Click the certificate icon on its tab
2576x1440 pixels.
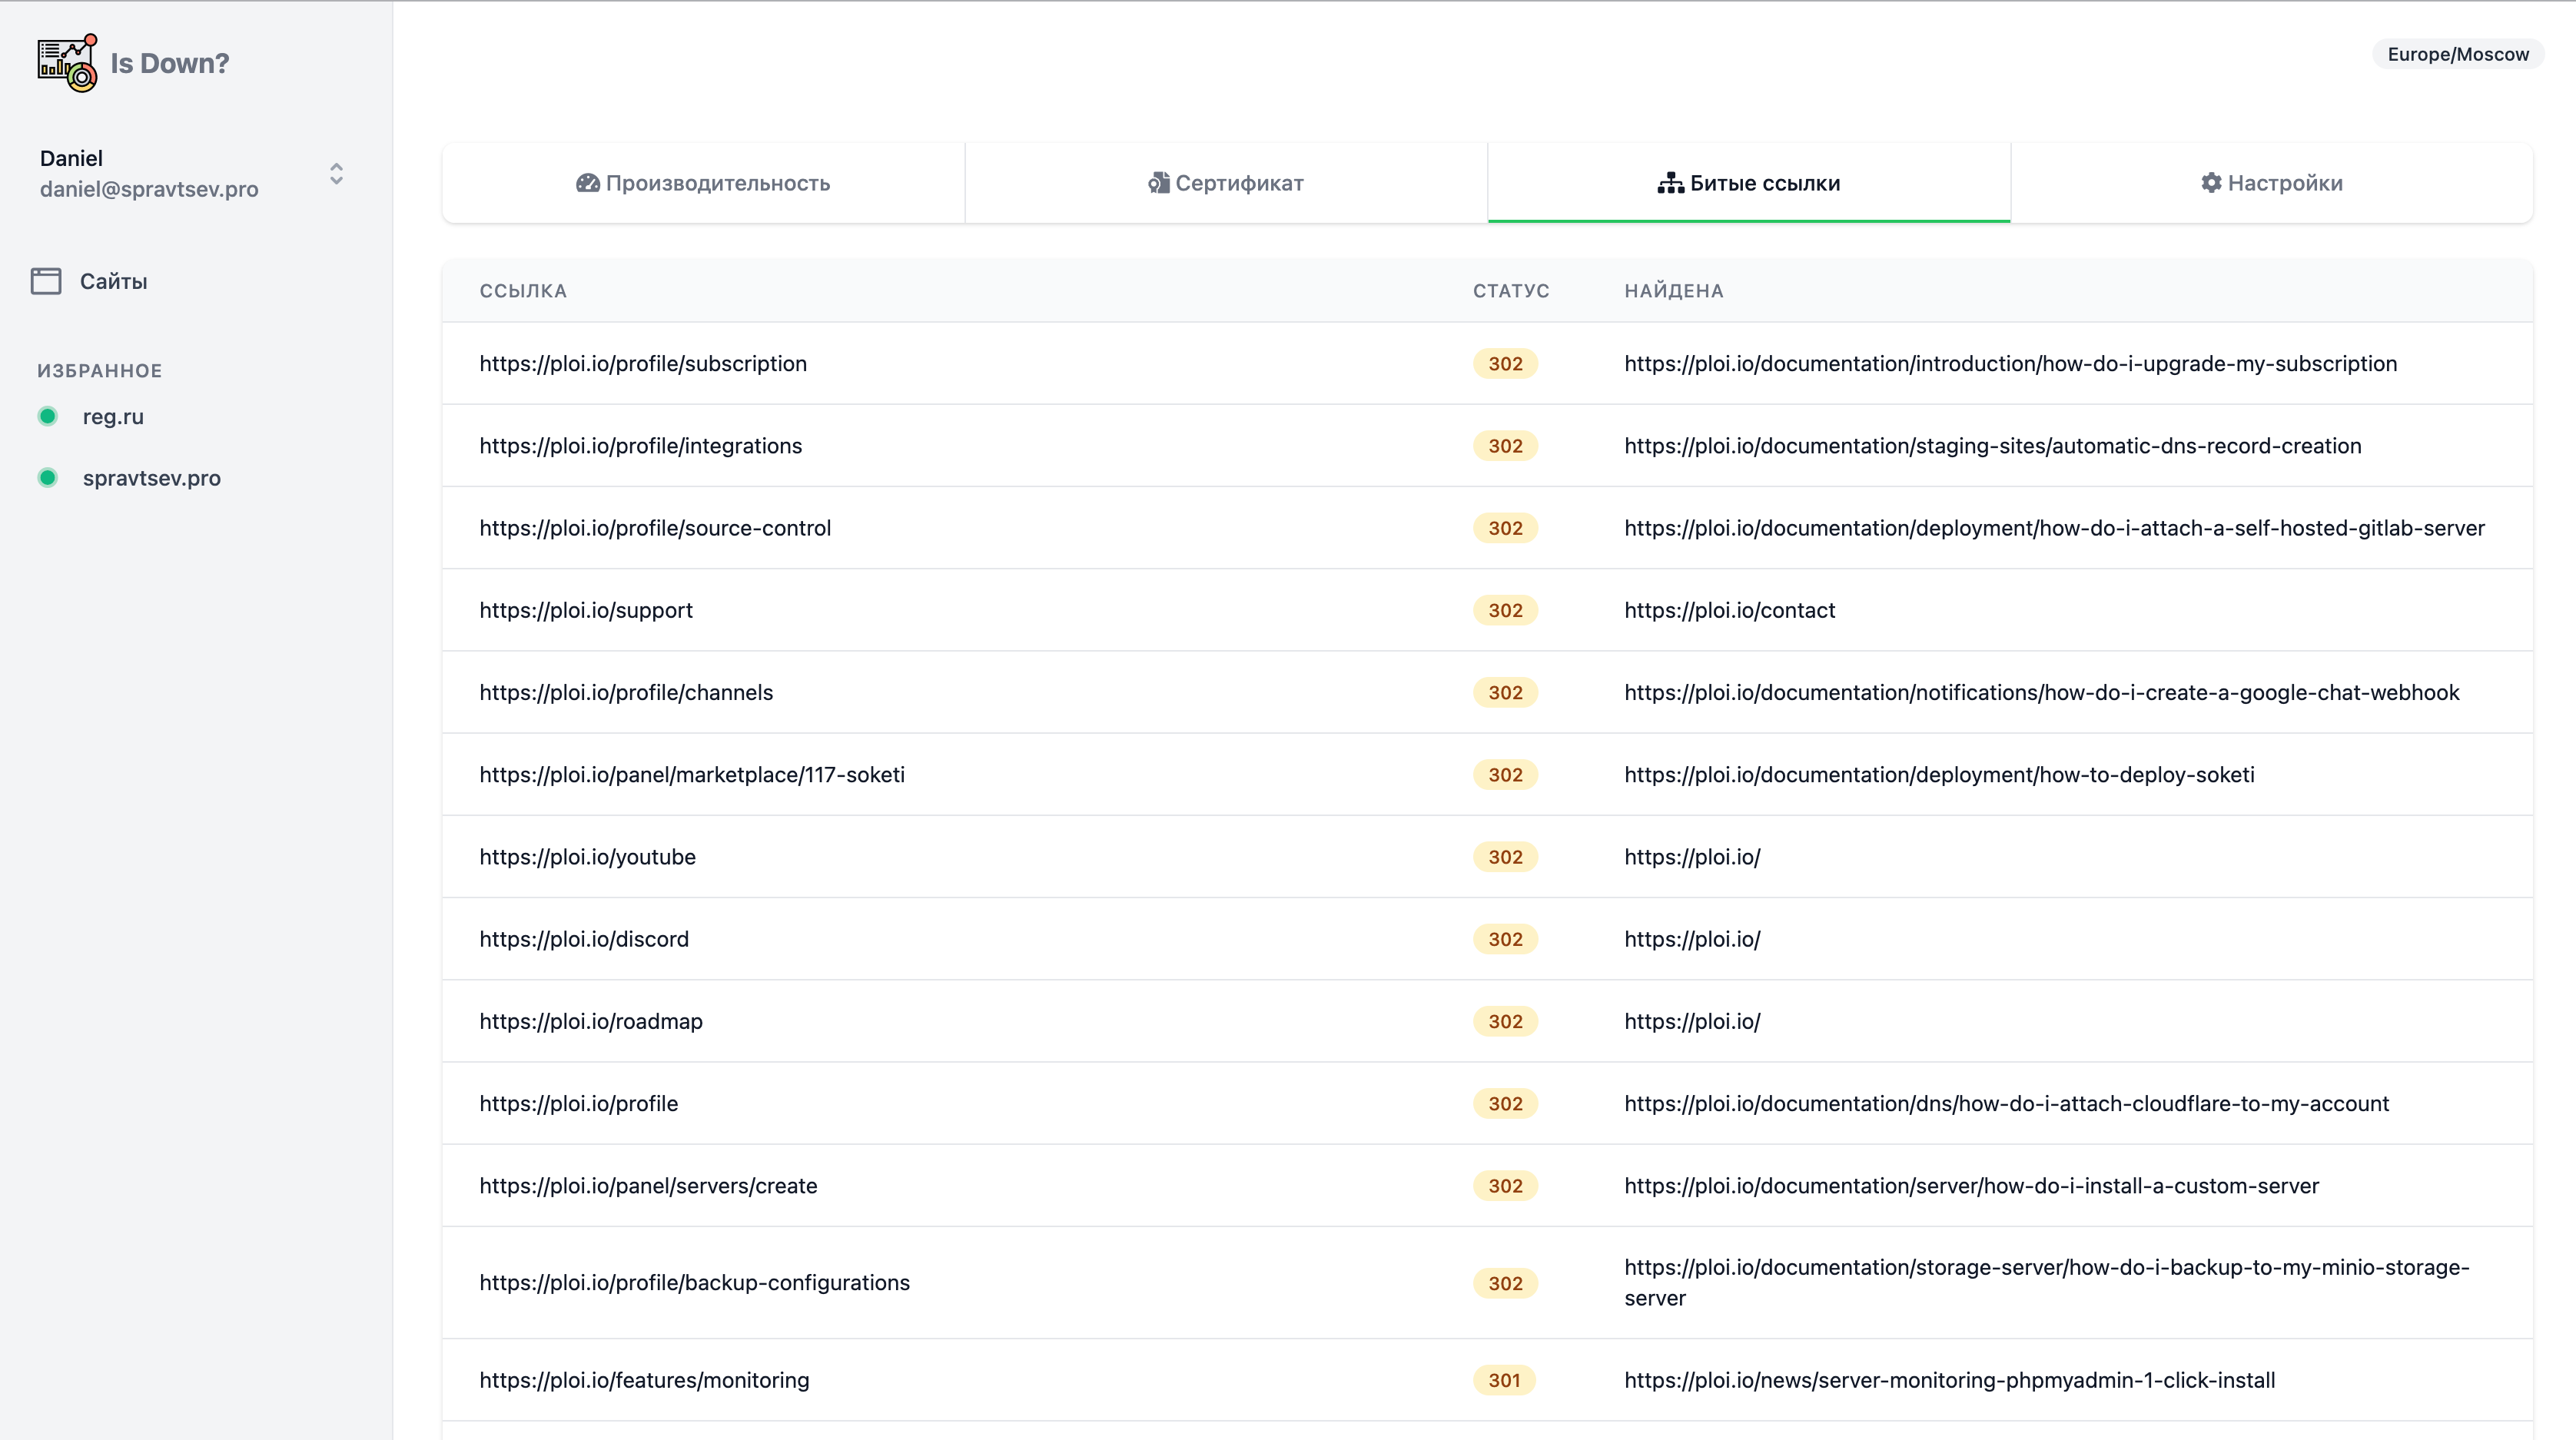click(x=1159, y=183)
